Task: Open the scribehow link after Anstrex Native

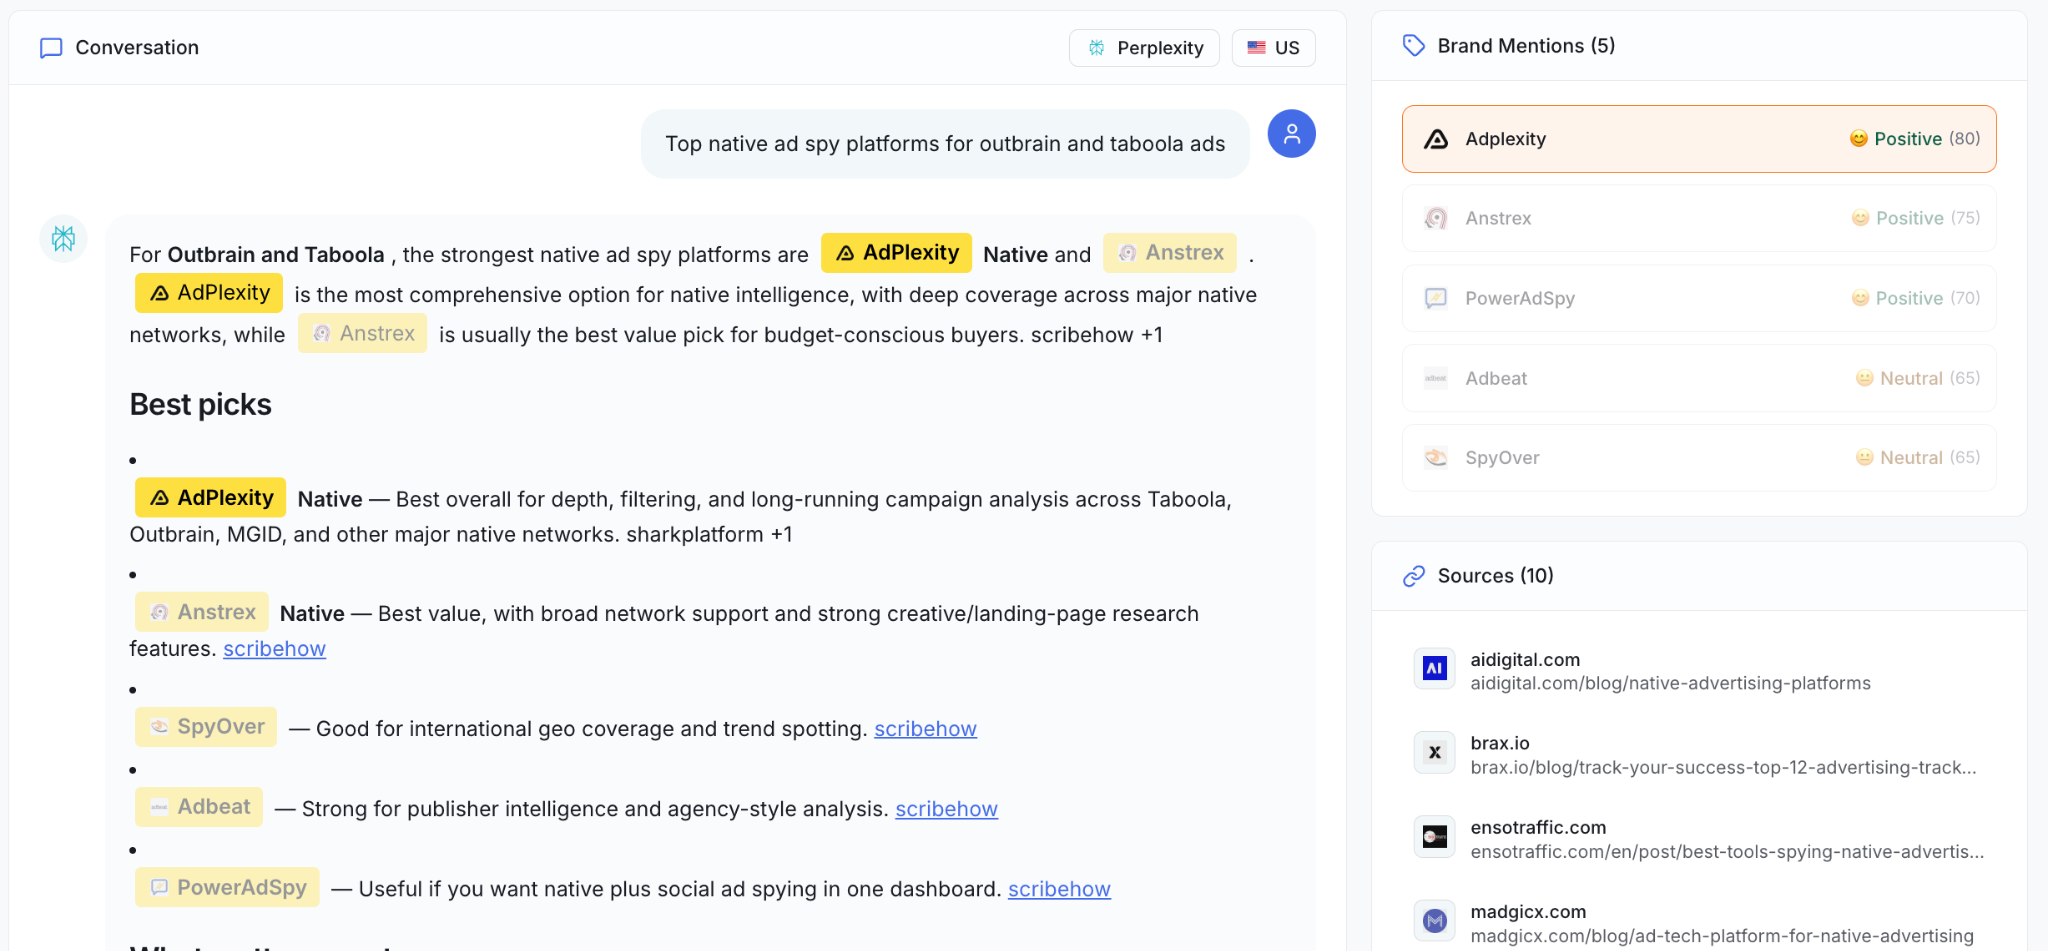Action: [x=274, y=649]
